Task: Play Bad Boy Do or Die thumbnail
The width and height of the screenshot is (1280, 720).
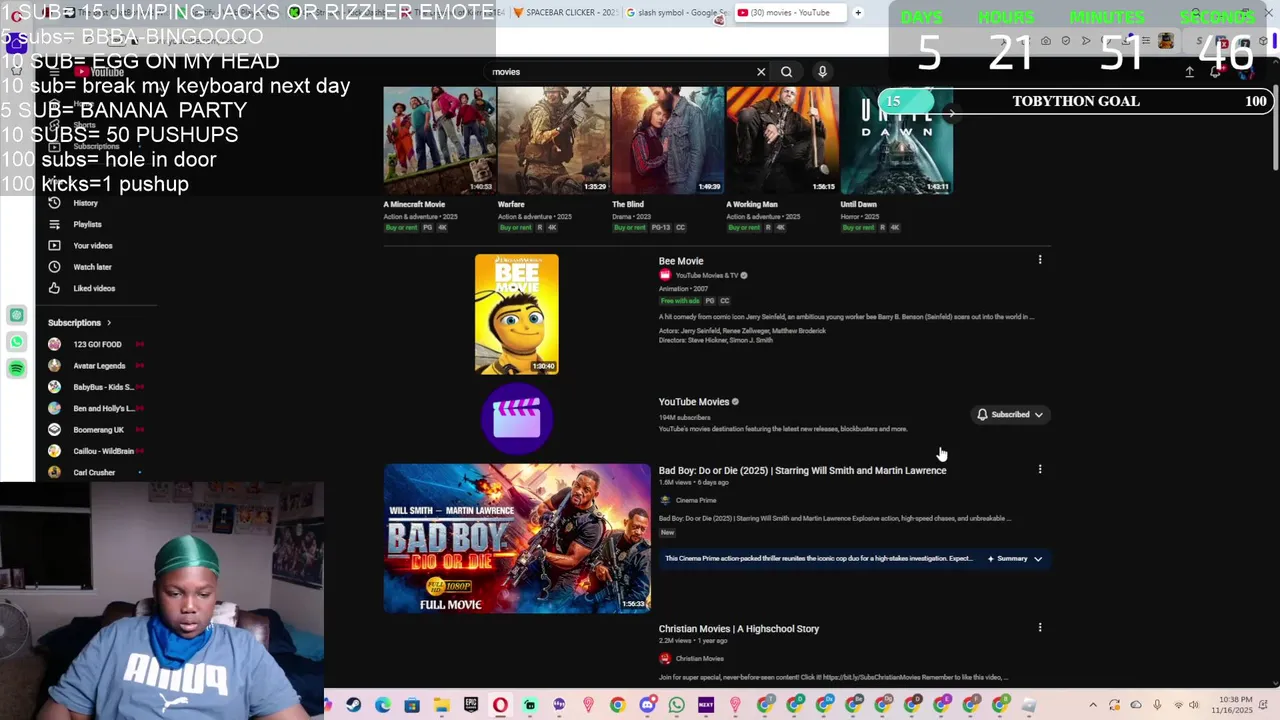Action: 517,538
